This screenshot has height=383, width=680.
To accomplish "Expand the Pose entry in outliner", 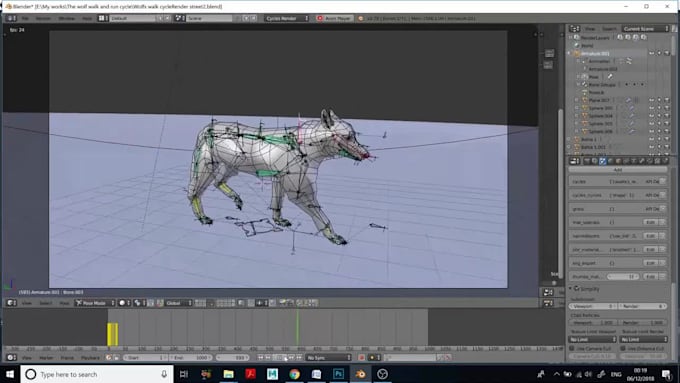I will [x=578, y=77].
